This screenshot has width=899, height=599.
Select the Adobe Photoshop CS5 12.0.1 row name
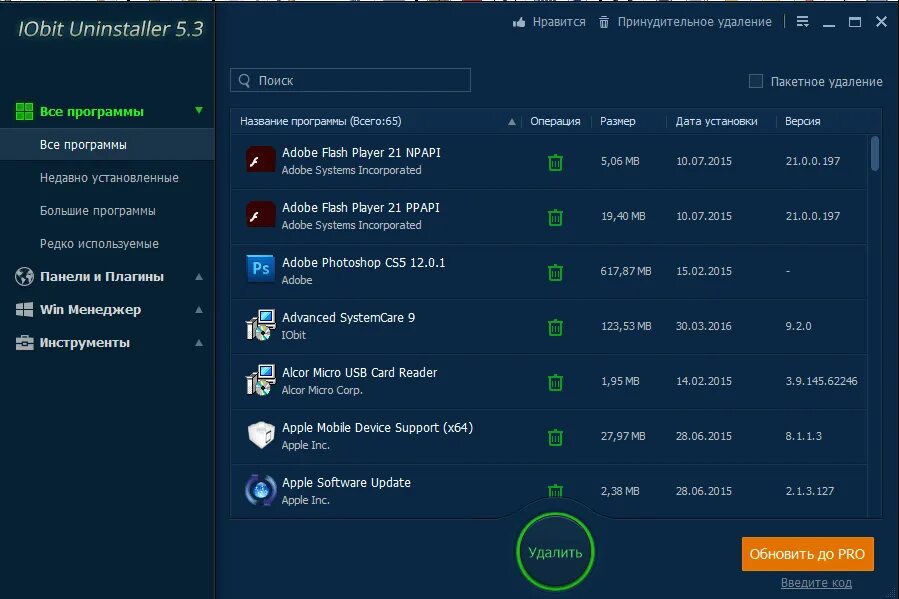pyautogui.click(x=363, y=263)
